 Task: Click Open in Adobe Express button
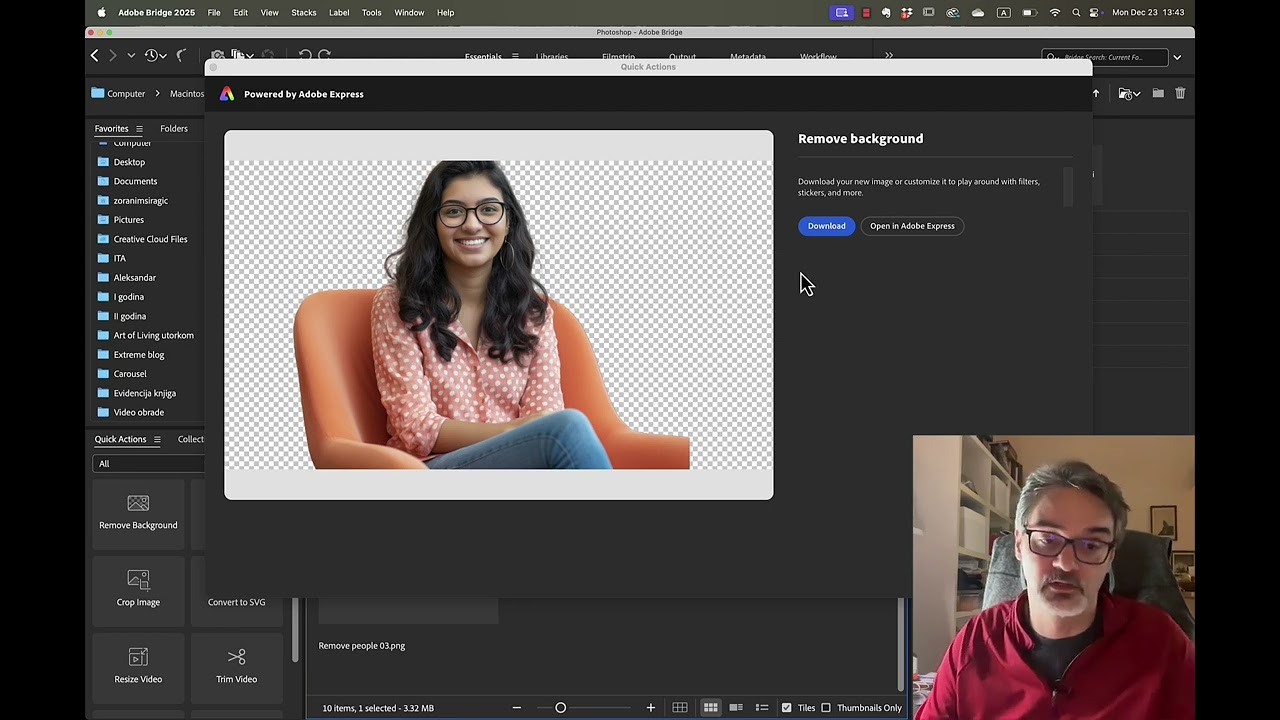912,226
